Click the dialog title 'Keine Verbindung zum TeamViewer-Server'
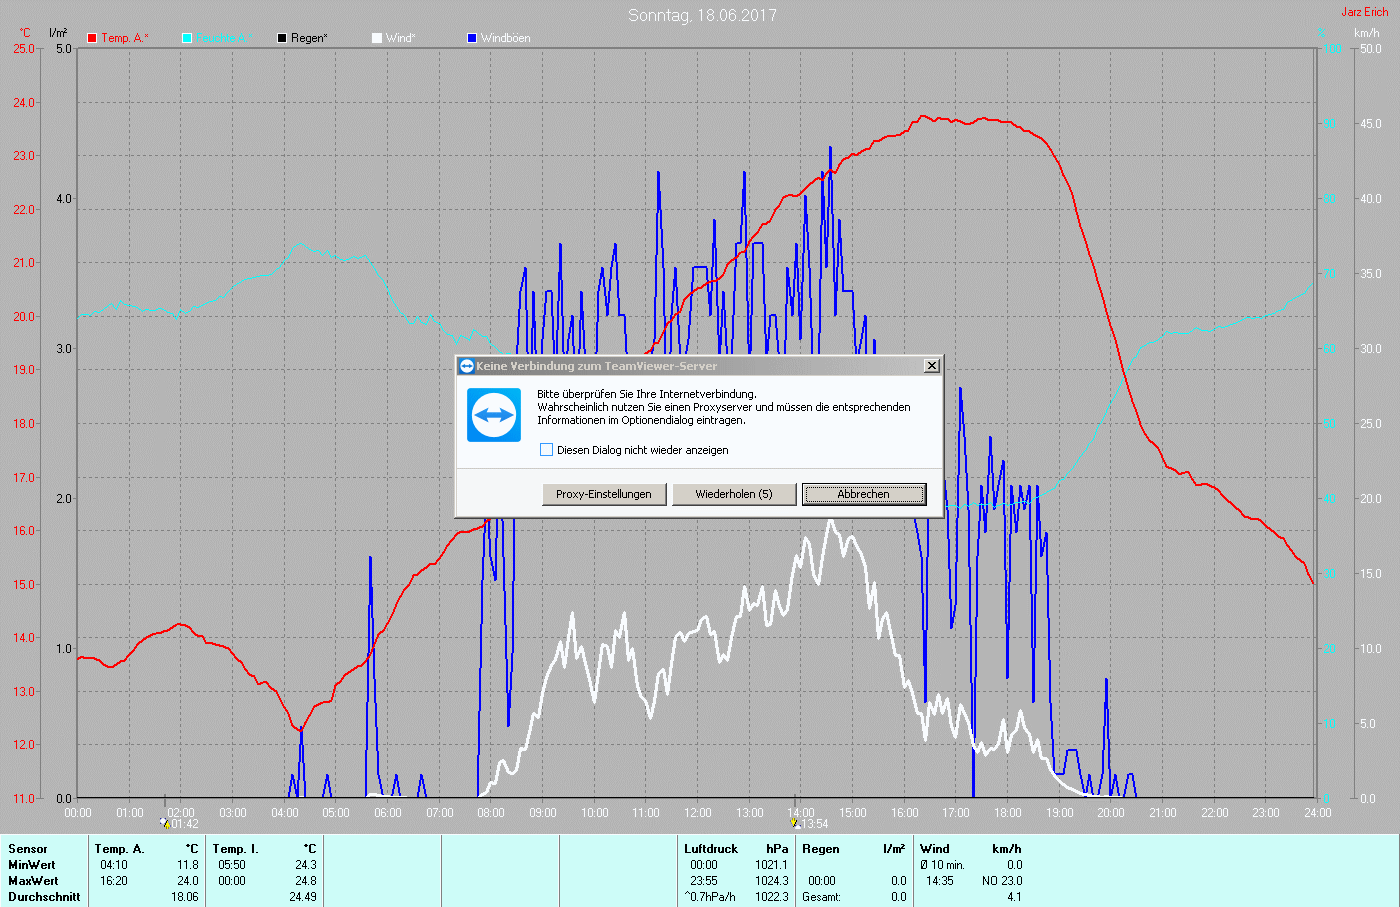 coord(597,366)
